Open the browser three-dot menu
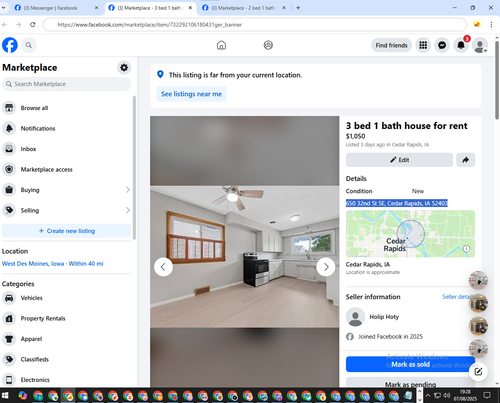Screen dimensions: 500x403 (x=491, y=24)
